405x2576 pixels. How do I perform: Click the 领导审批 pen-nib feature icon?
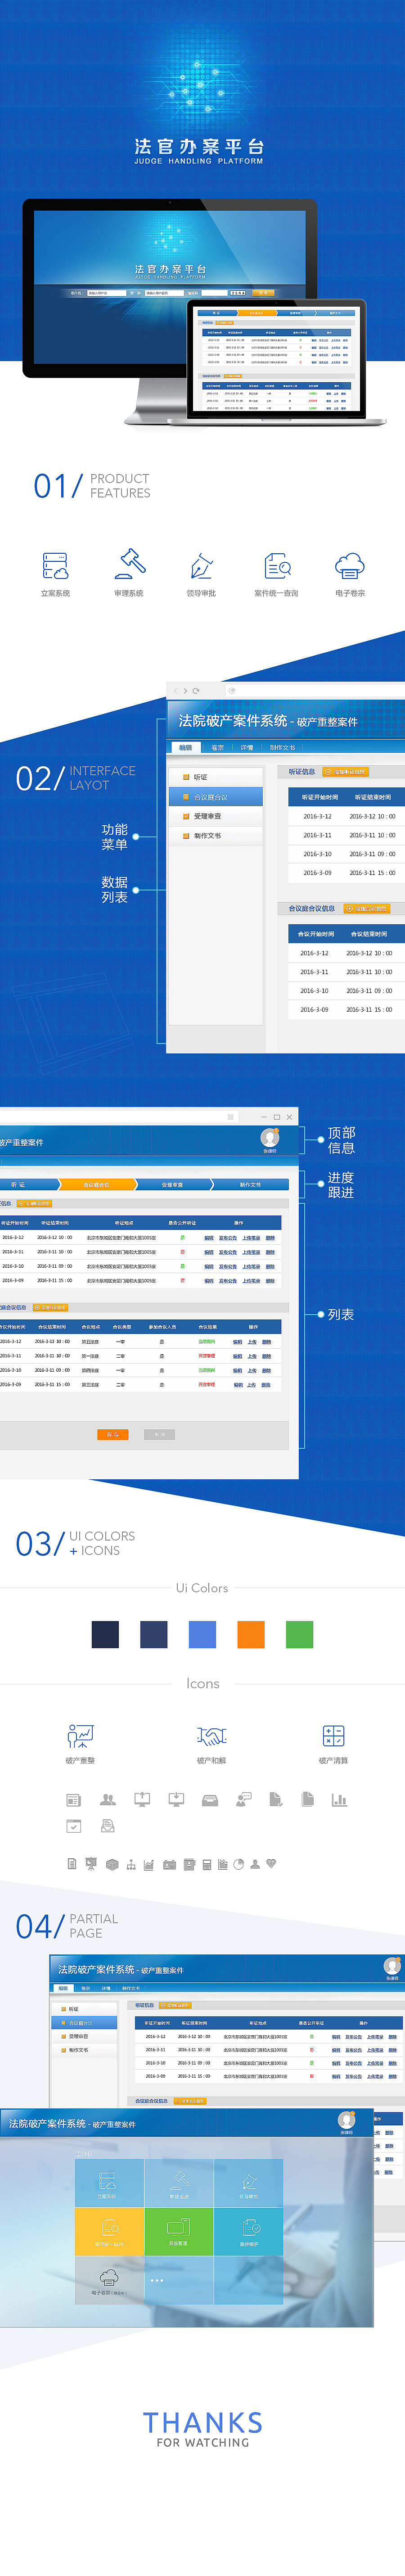tap(202, 566)
